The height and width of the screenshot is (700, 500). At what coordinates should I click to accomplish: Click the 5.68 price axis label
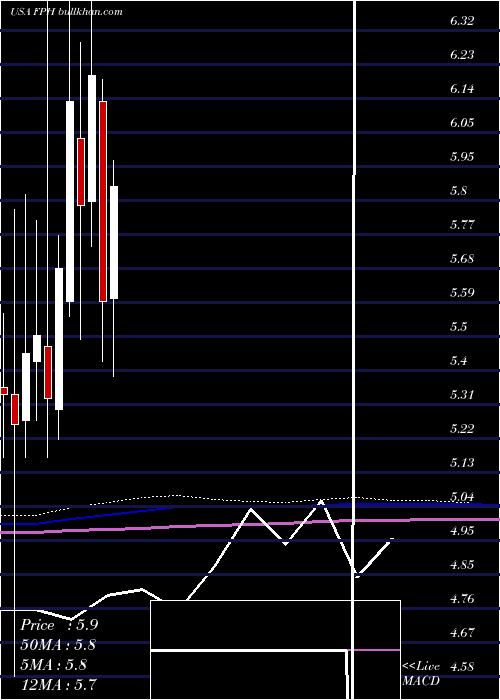pyautogui.click(x=462, y=258)
